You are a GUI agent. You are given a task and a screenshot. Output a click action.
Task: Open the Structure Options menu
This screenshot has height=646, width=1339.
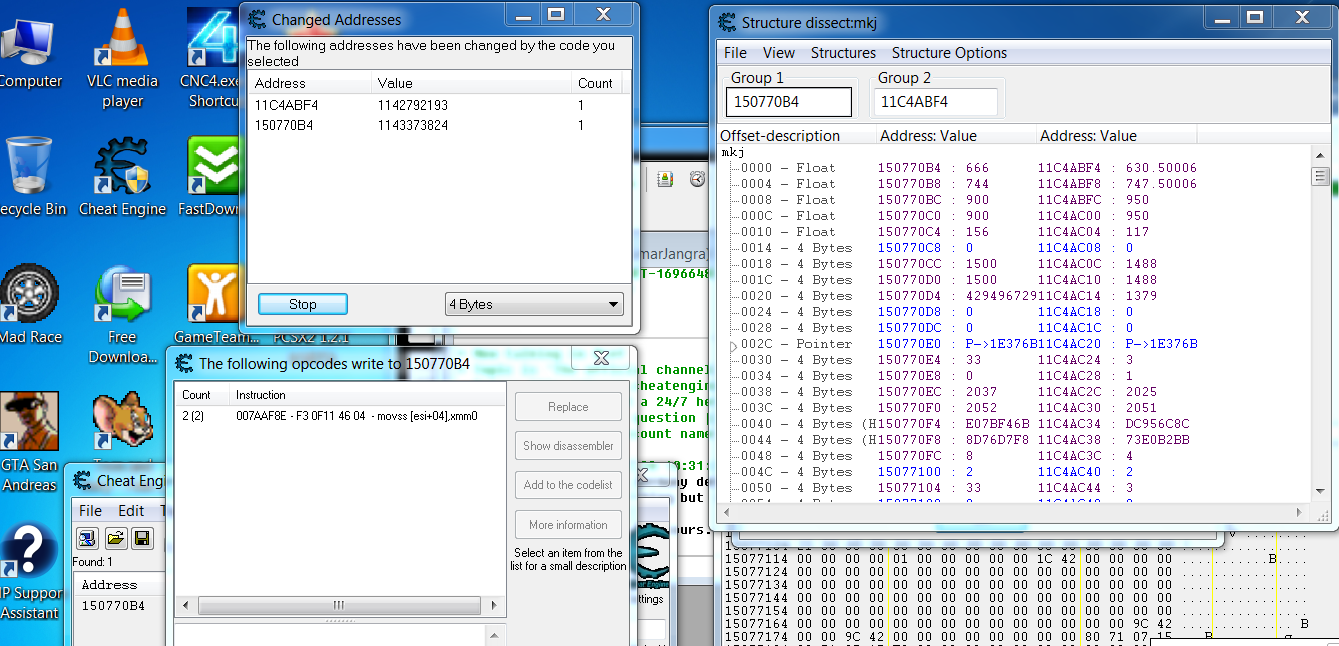click(949, 53)
